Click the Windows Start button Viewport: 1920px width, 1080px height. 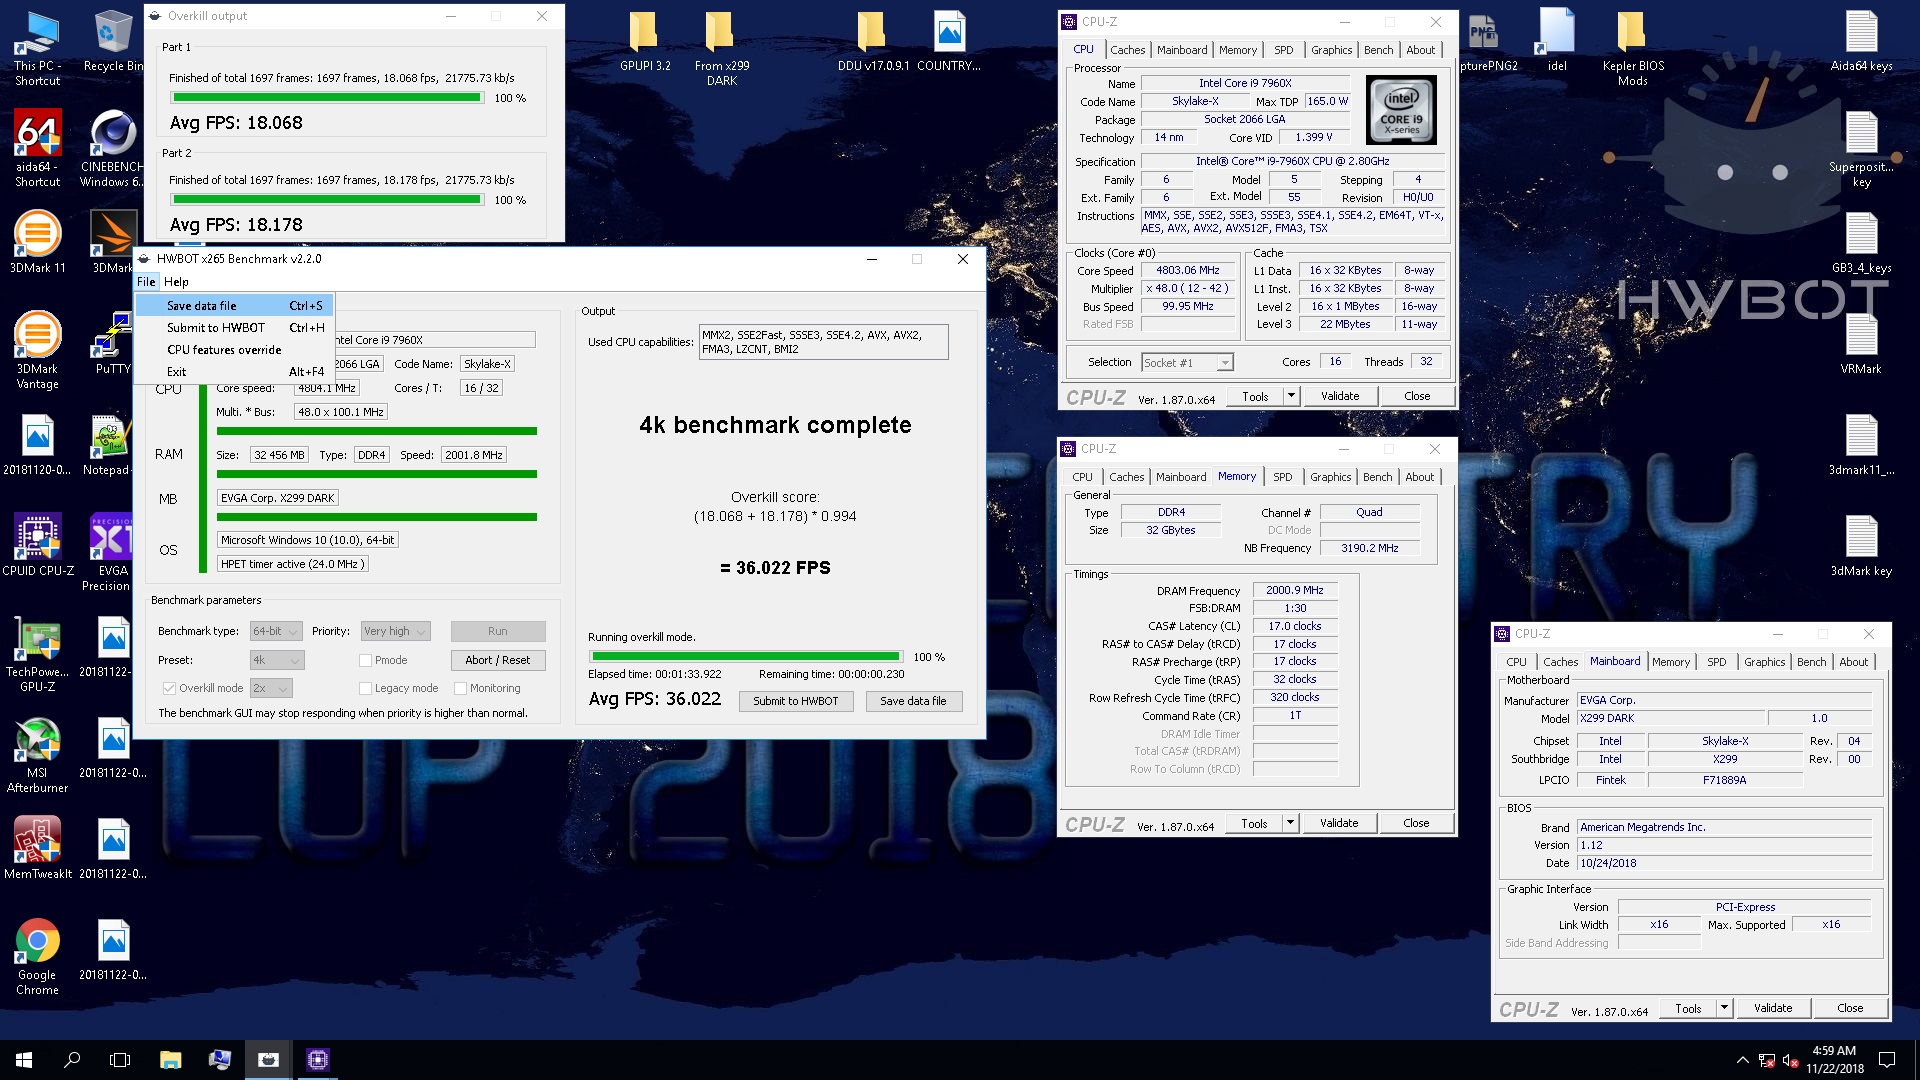click(24, 1060)
